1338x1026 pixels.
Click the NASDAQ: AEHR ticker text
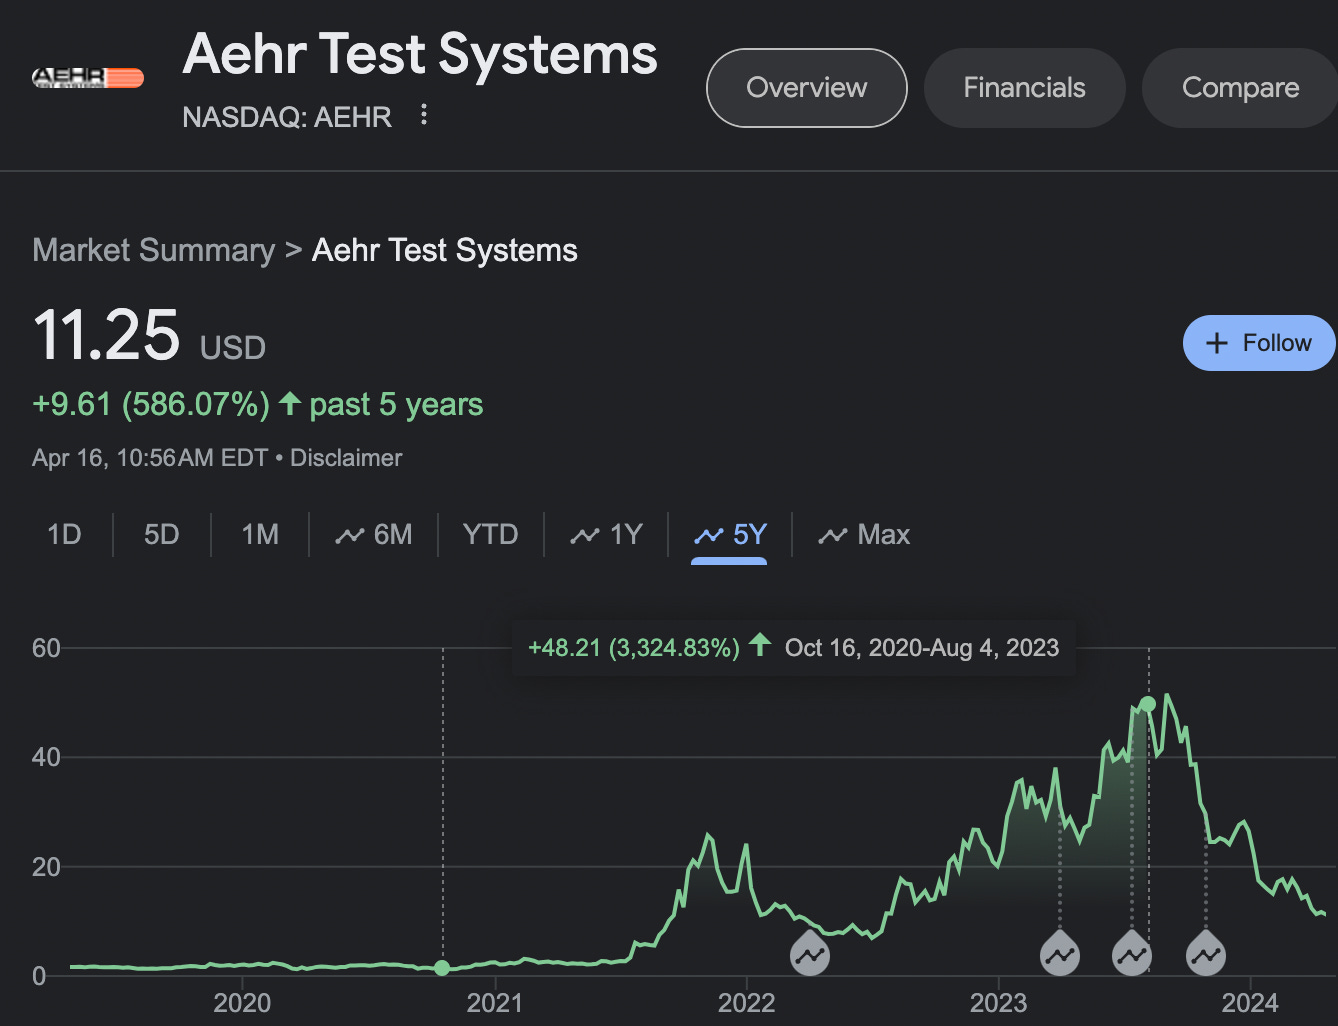[287, 117]
